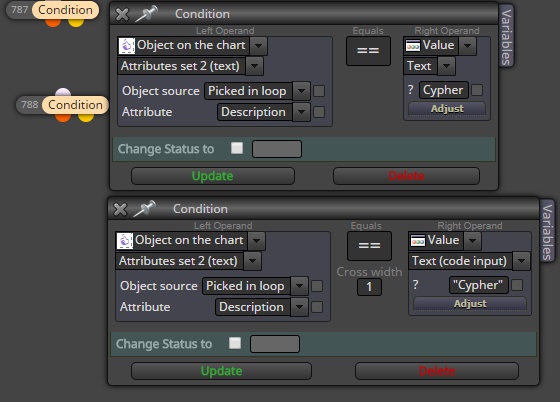Close the lower Condition panel with the X icon
This screenshot has height=402, width=560.
120,209
